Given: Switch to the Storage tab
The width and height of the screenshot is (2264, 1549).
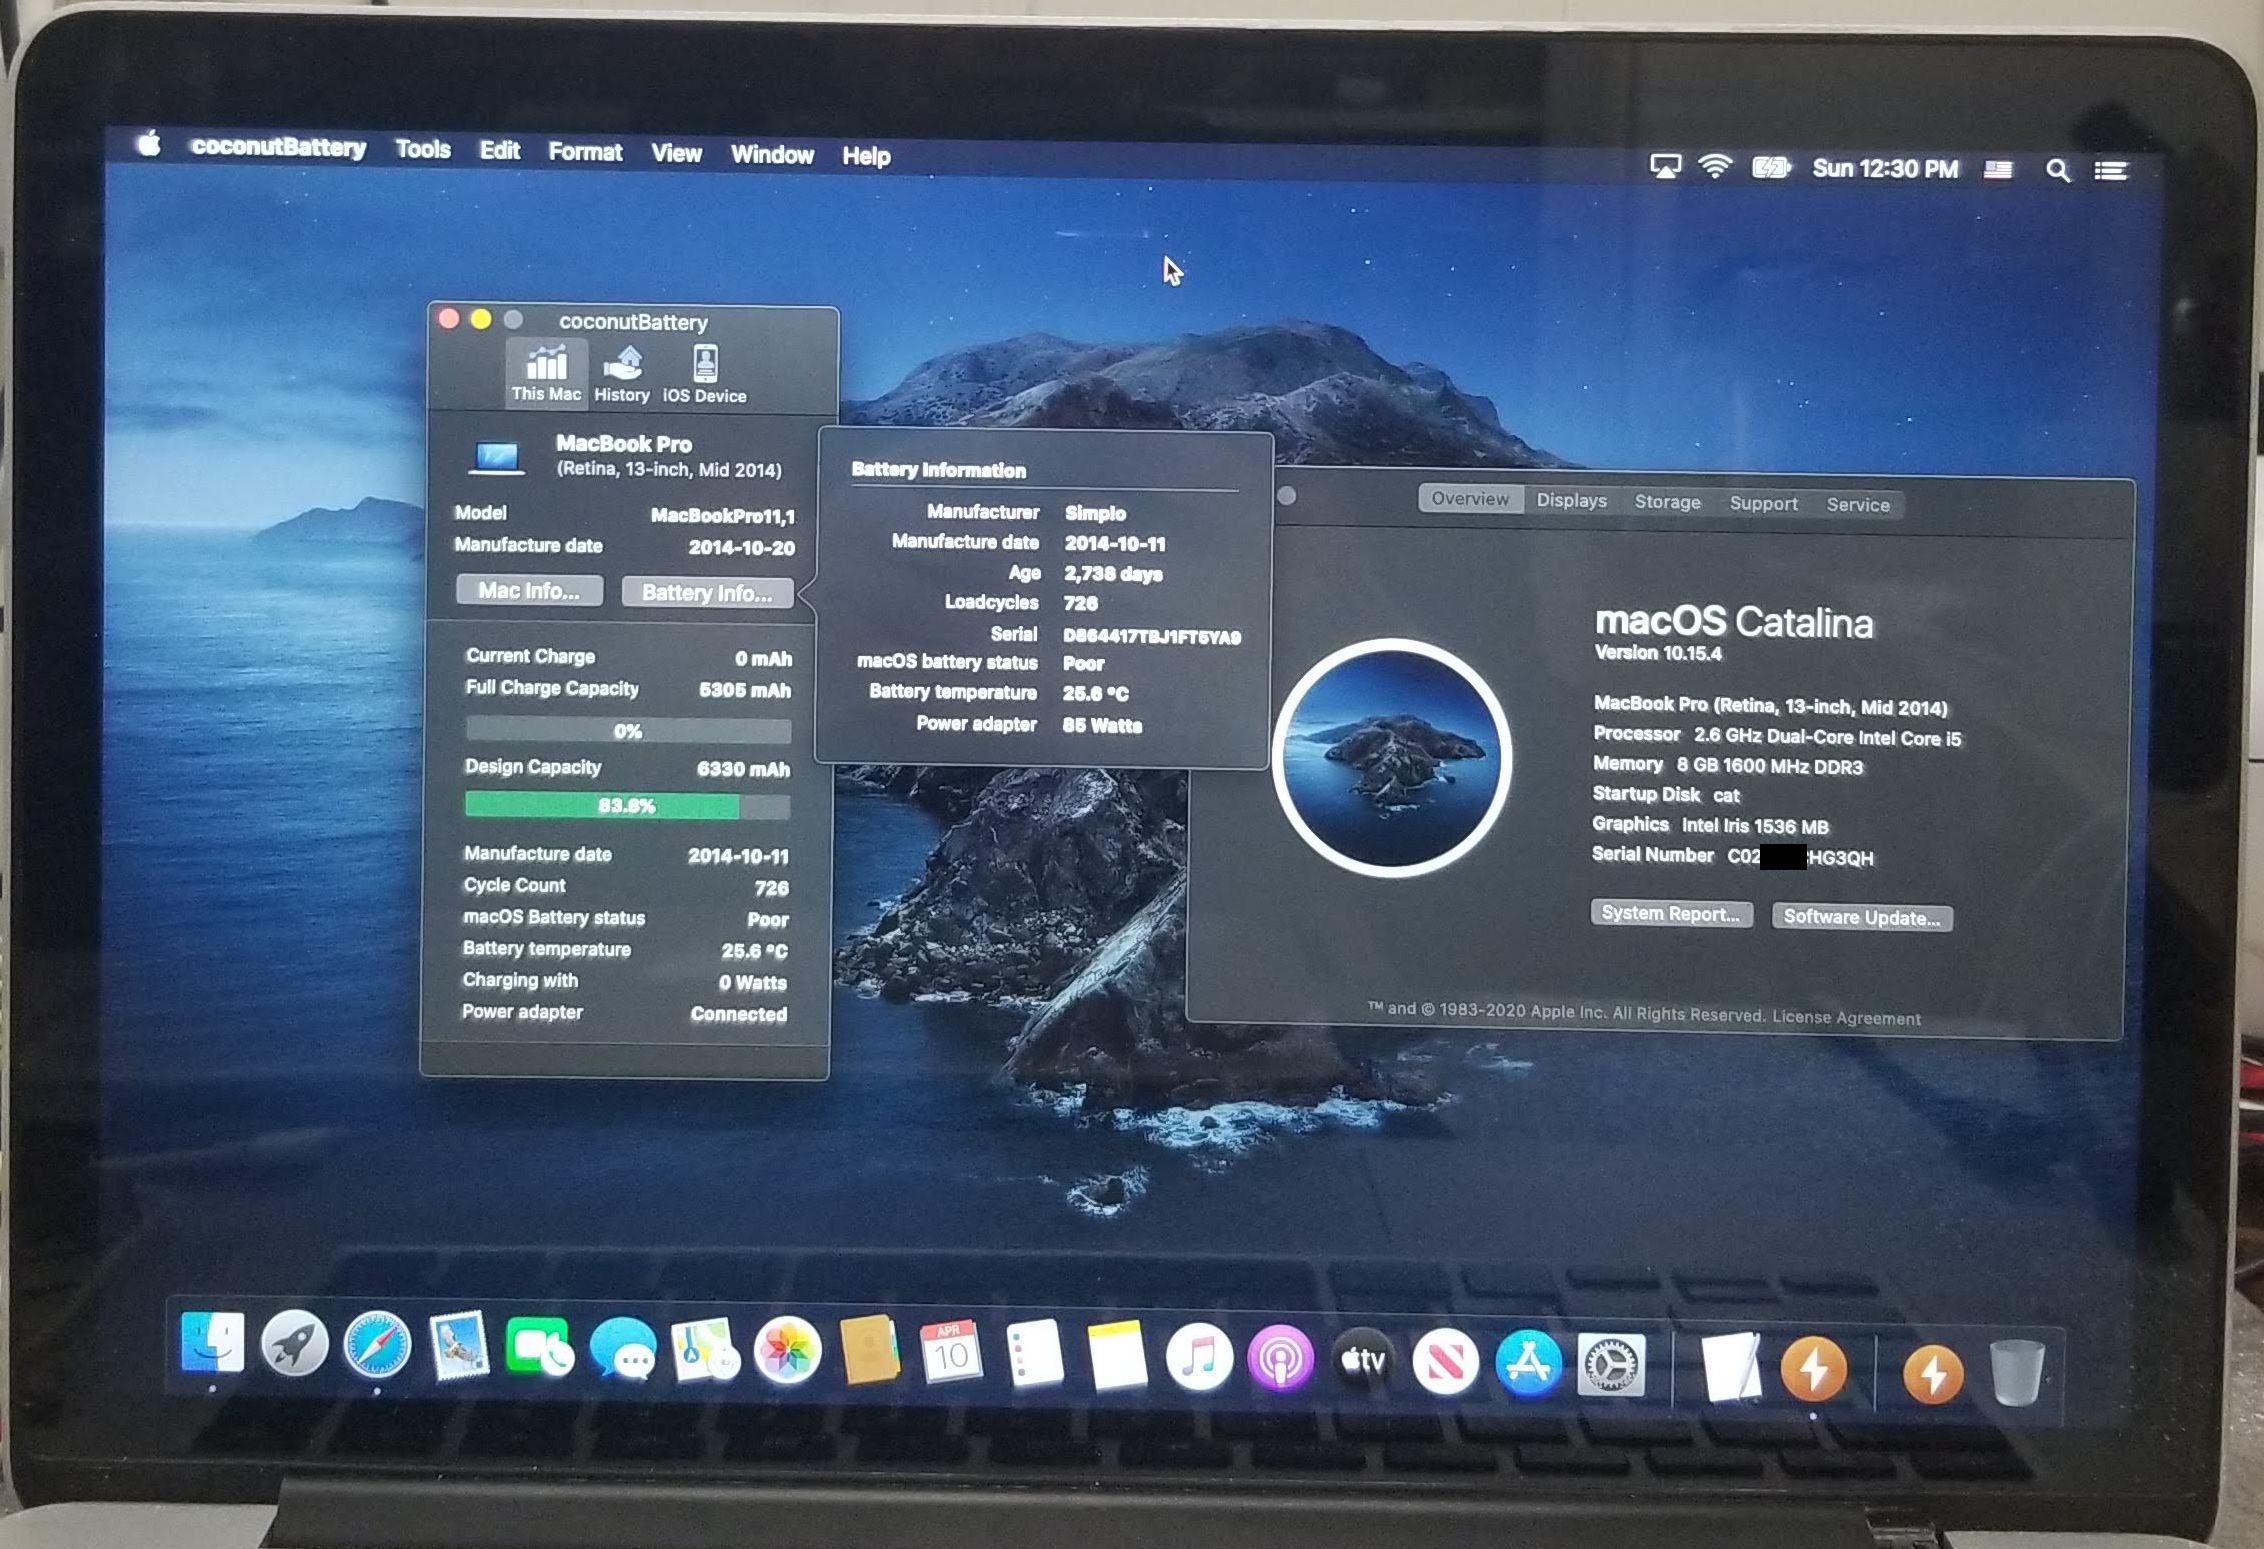Looking at the screenshot, I should coord(1667,502).
